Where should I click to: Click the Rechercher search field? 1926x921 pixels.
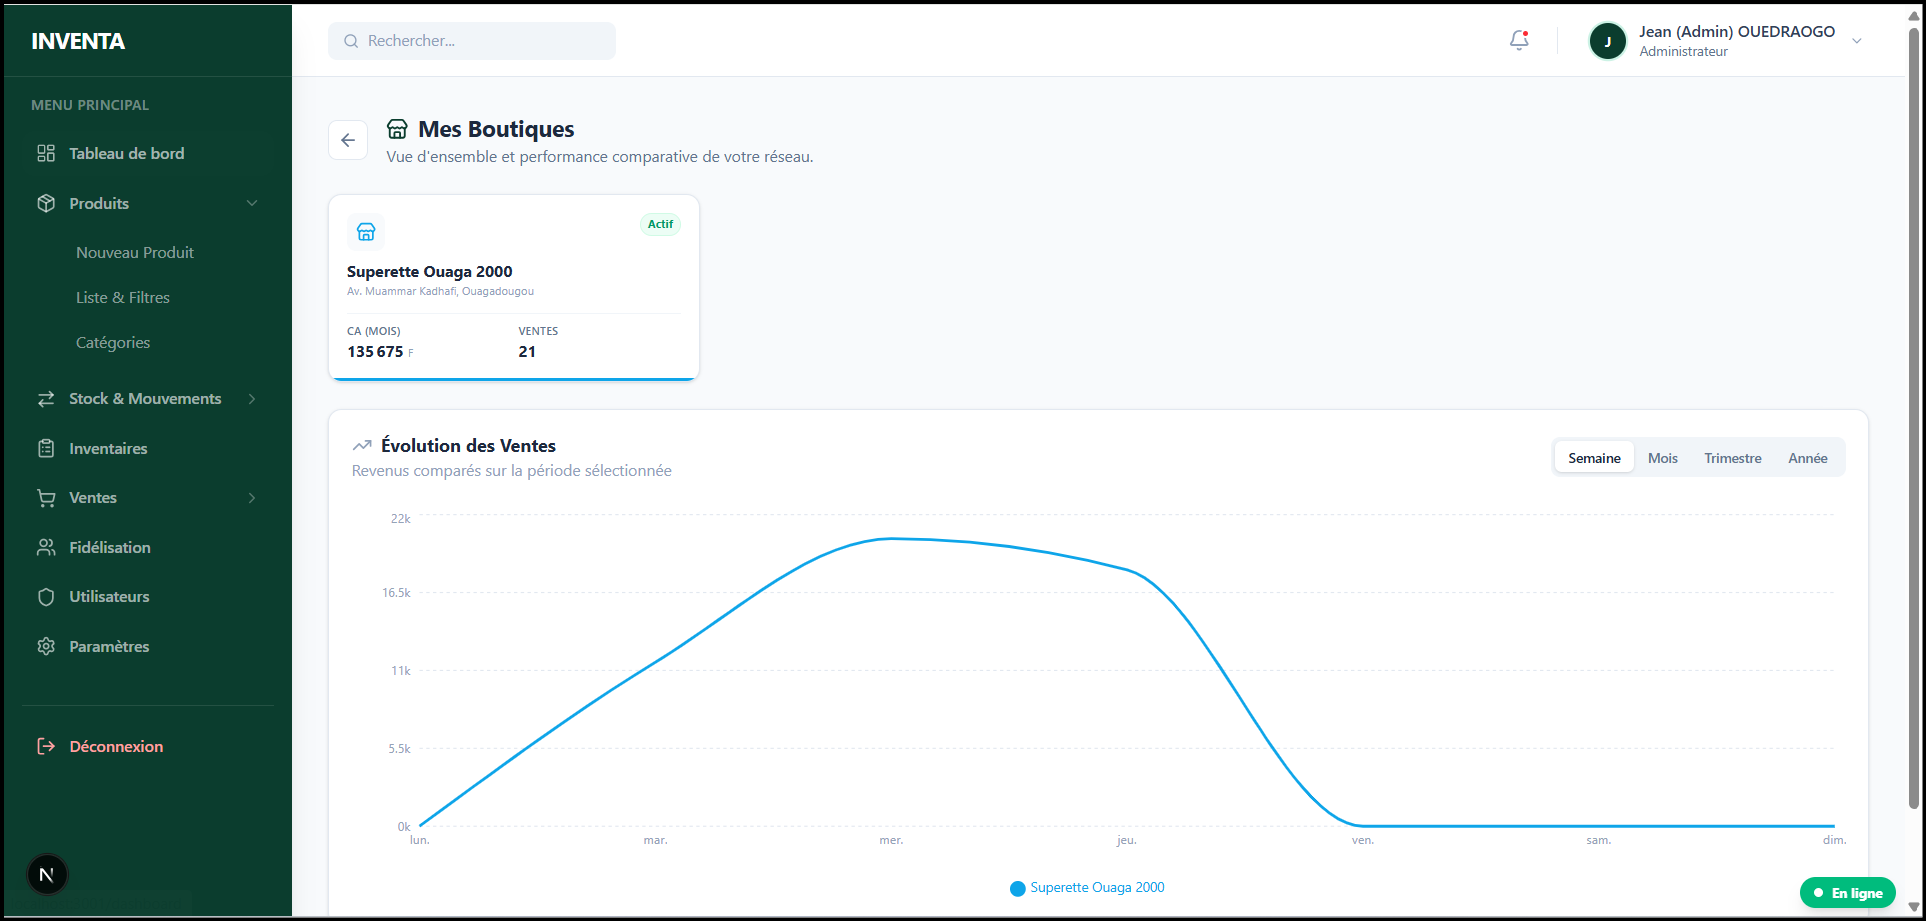[x=472, y=41]
